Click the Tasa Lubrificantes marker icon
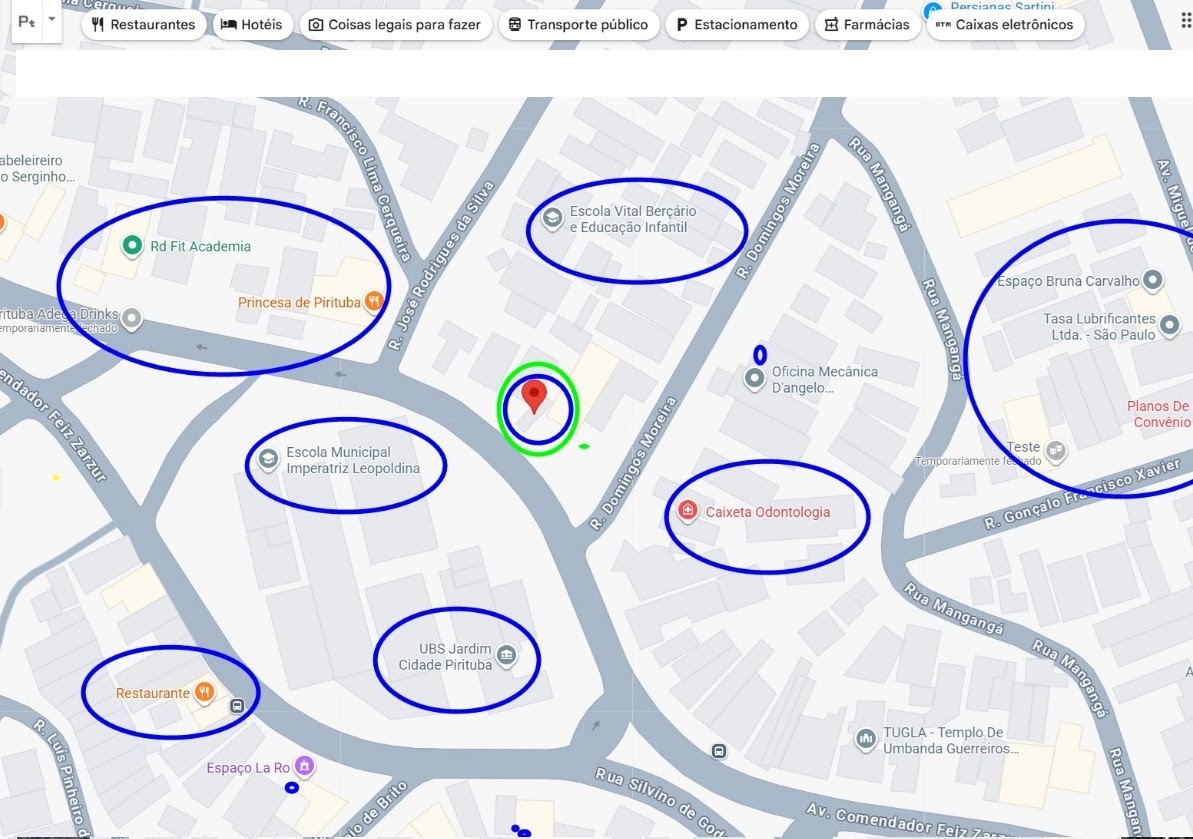 (1169, 326)
